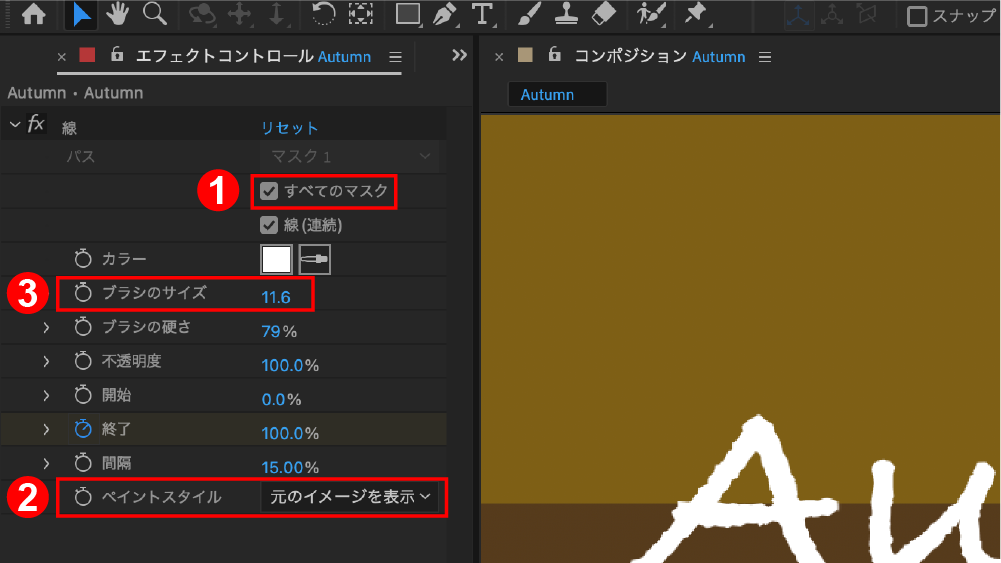Click opacity value 100.0%
The width and height of the screenshot is (1001, 563).
tap(290, 365)
